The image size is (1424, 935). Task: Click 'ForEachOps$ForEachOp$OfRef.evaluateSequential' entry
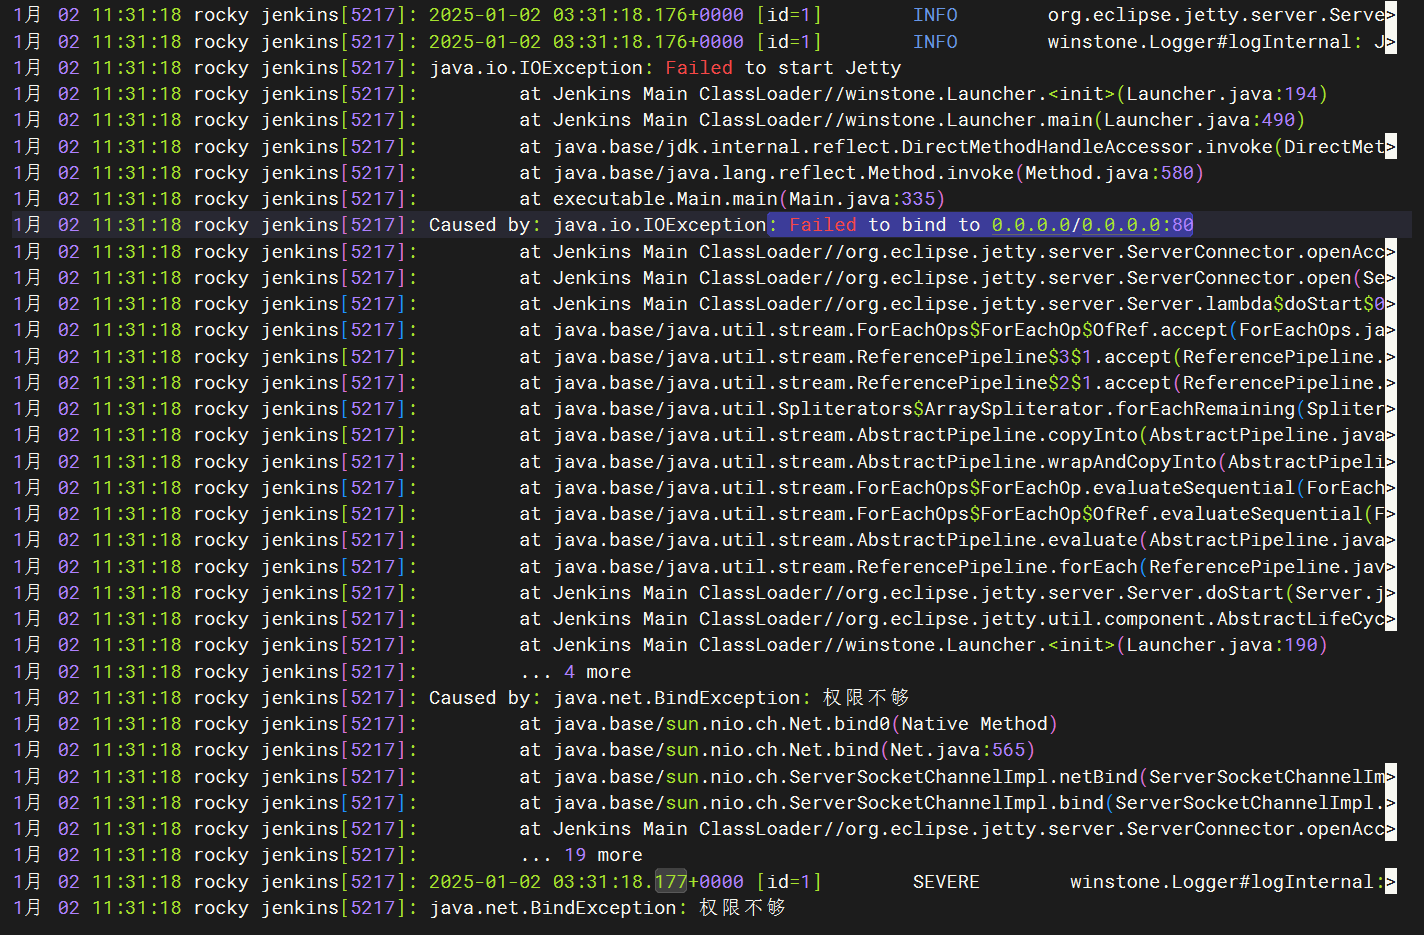click(1110, 514)
